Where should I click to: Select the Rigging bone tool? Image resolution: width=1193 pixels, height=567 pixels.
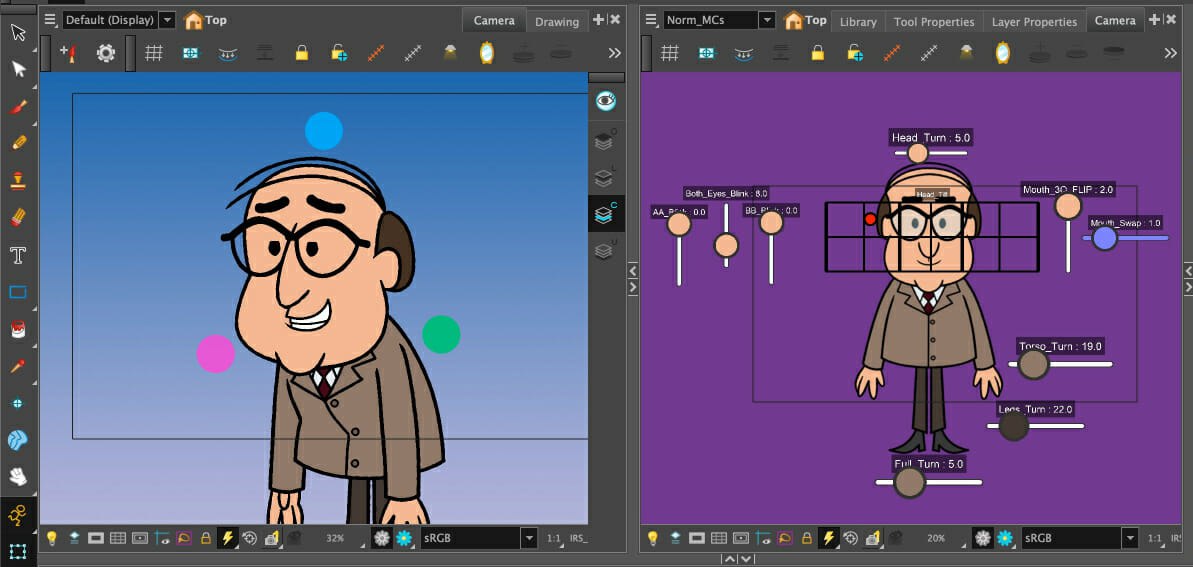18,515
